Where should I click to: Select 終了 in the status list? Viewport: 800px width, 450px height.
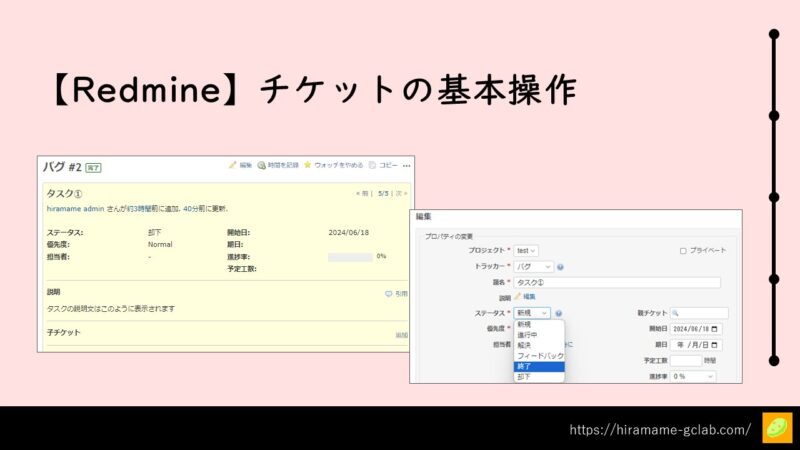(539, 366)
